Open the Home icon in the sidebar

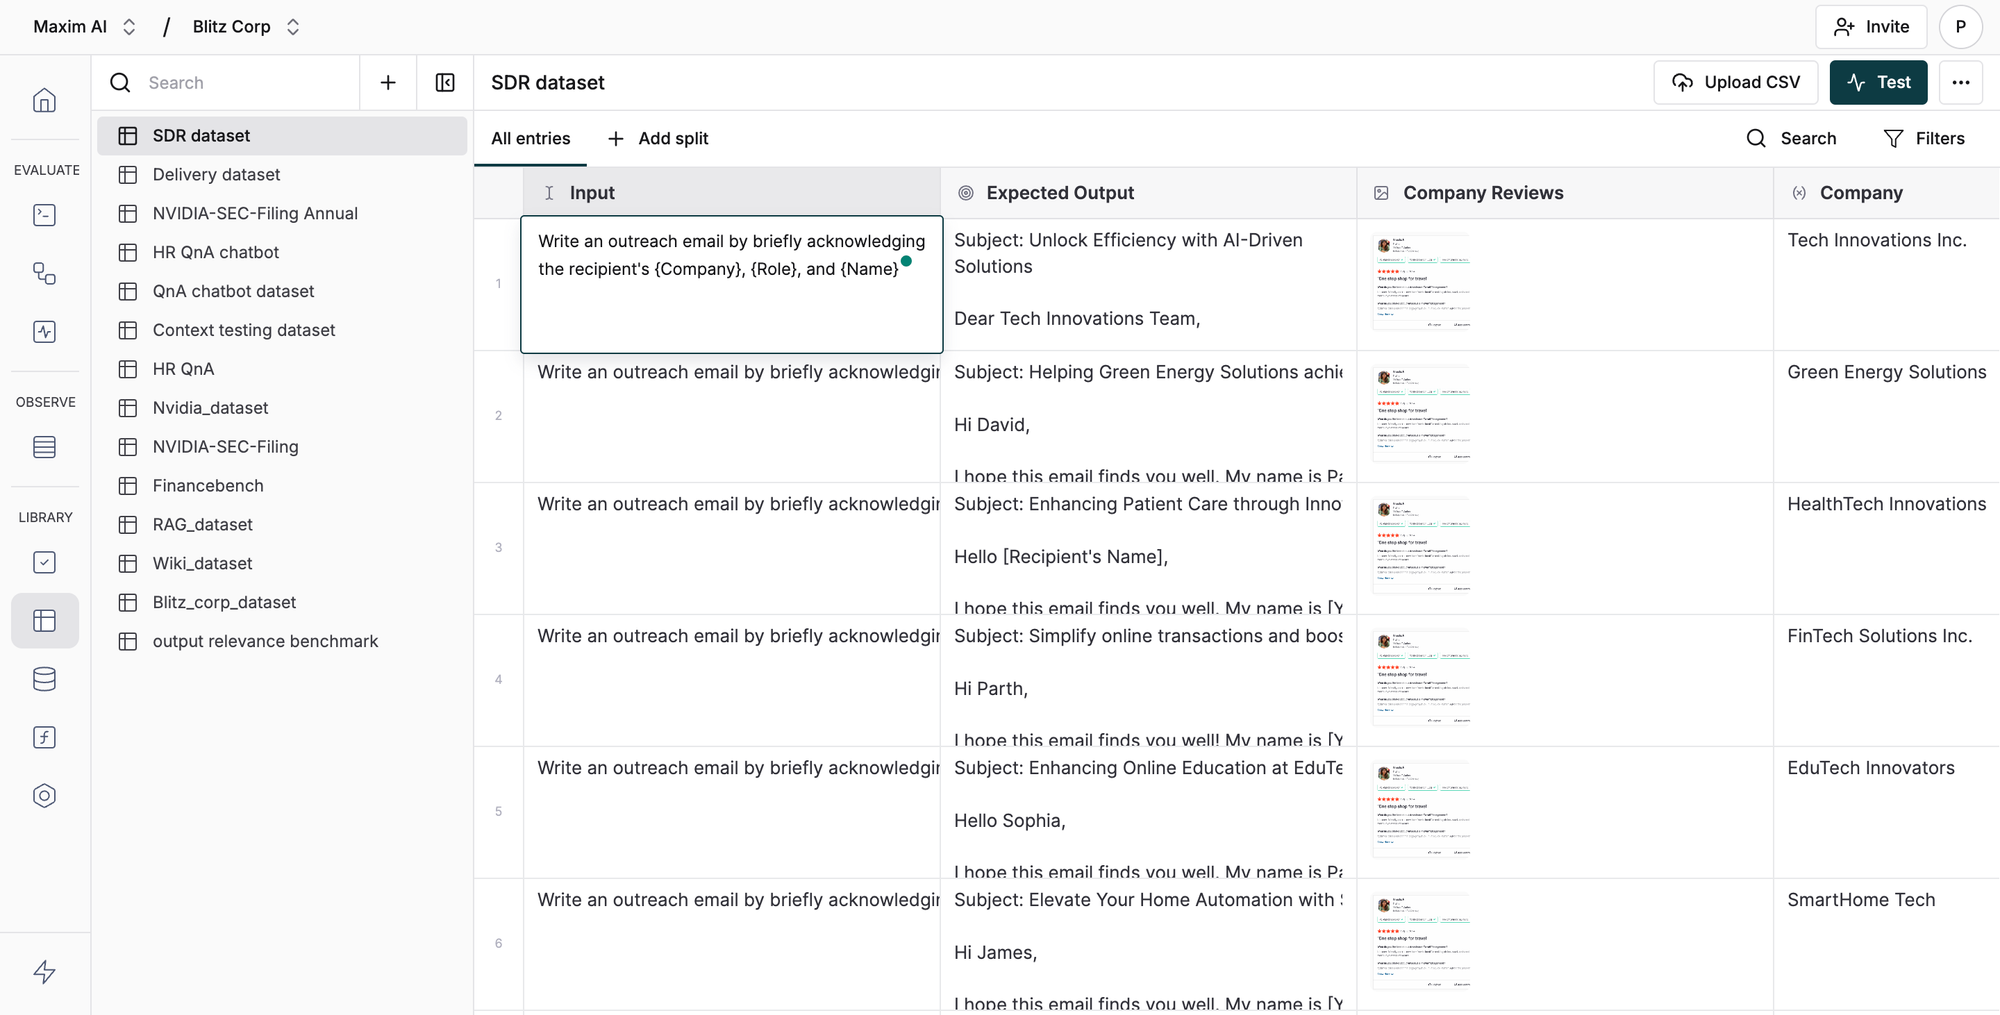tap(44, 100)
